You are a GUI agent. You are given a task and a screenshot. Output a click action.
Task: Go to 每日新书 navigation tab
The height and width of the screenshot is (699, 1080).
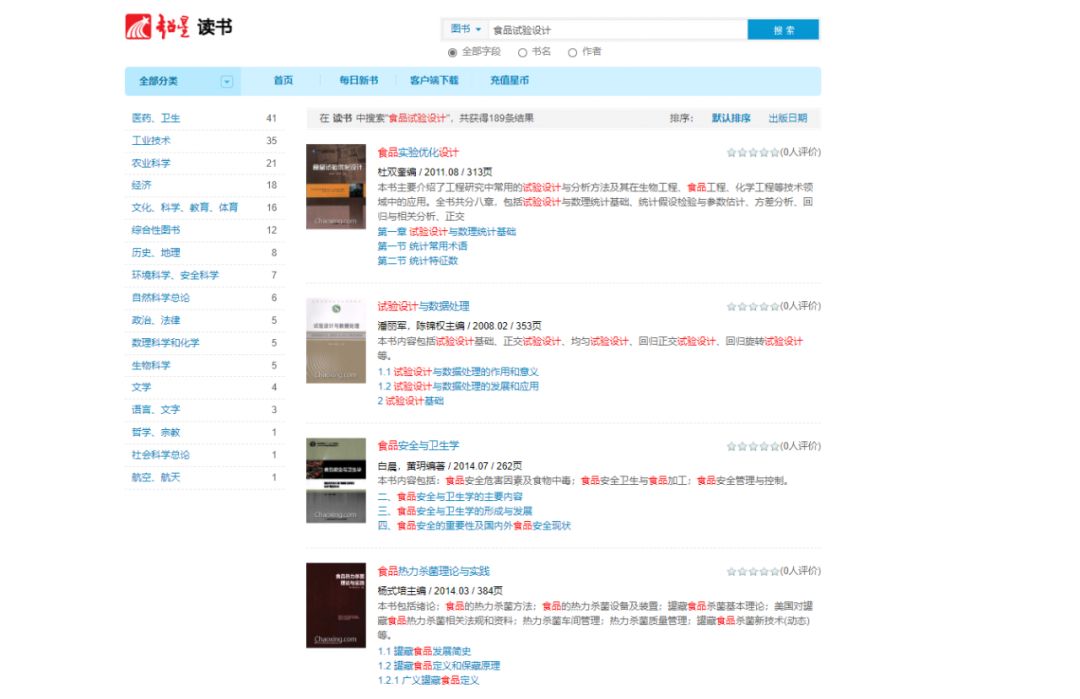(x=358, y=81)
